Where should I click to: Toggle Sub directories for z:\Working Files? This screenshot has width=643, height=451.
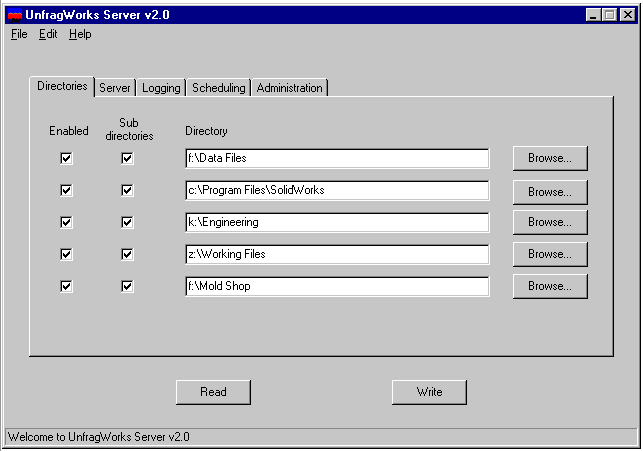tap(127, 254)
